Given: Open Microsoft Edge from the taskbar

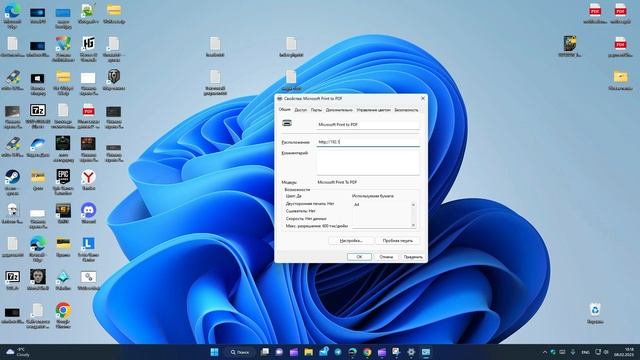Looking at the screenshot, I should 353,352.
